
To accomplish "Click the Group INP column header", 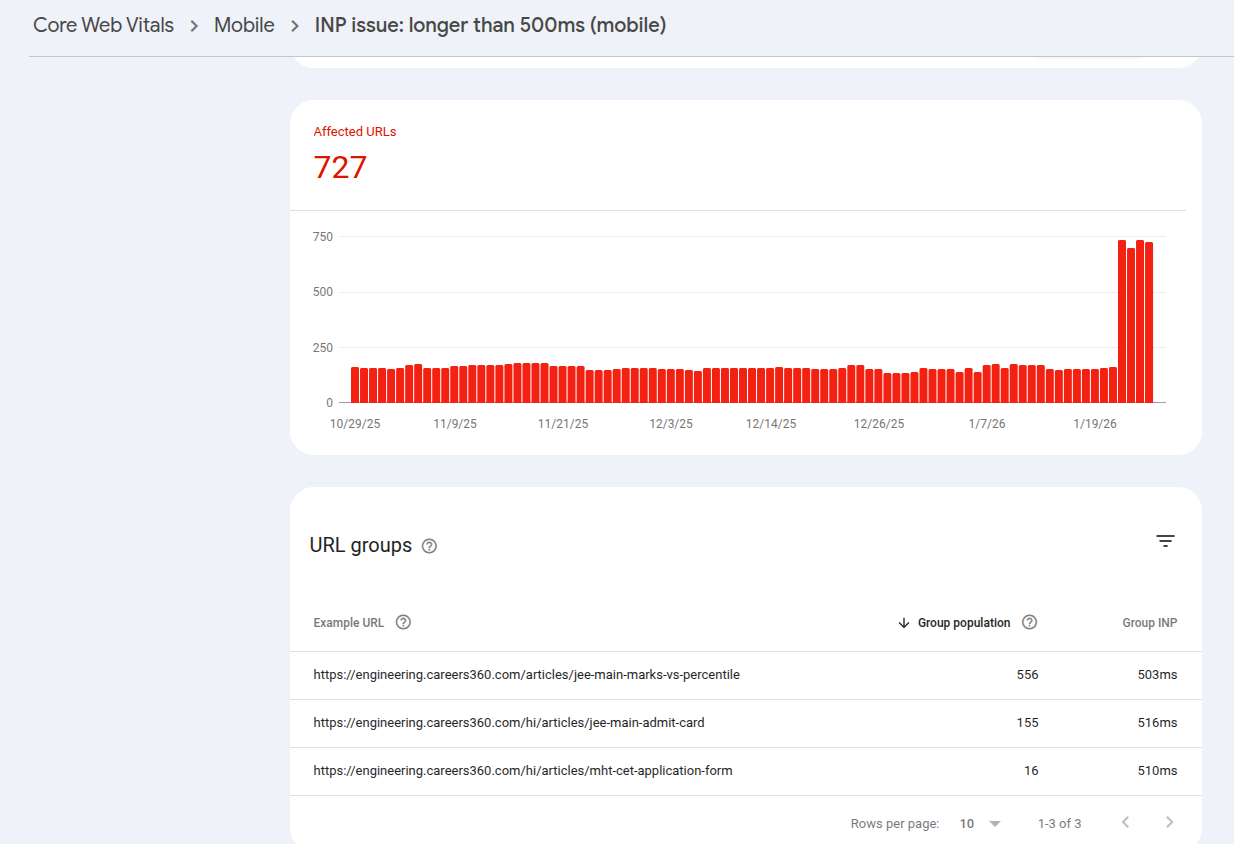I will [1149, 622].
